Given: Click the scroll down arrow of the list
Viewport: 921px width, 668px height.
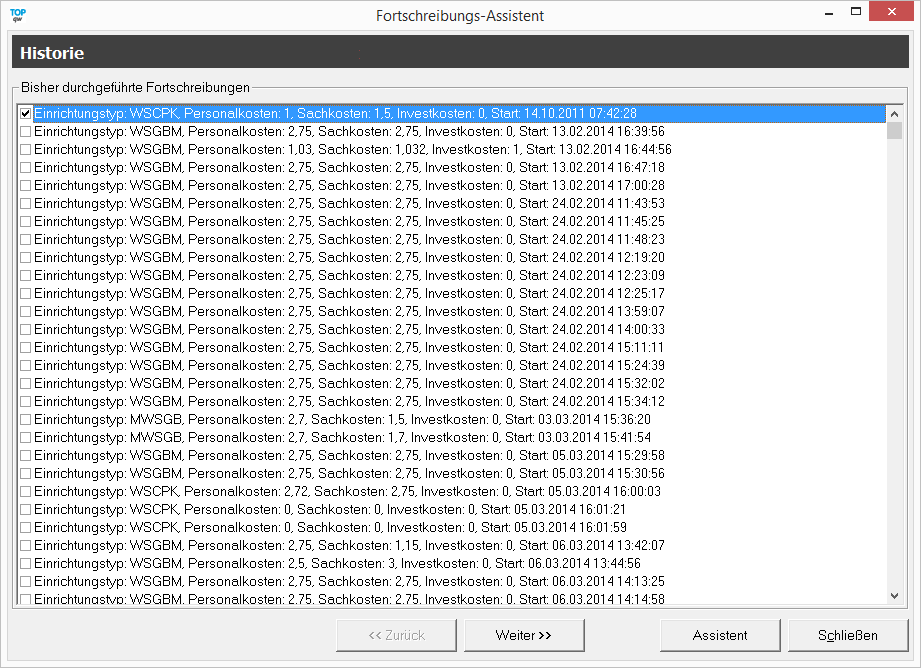Looking at the screenshot, I should [x=894, y=596].
